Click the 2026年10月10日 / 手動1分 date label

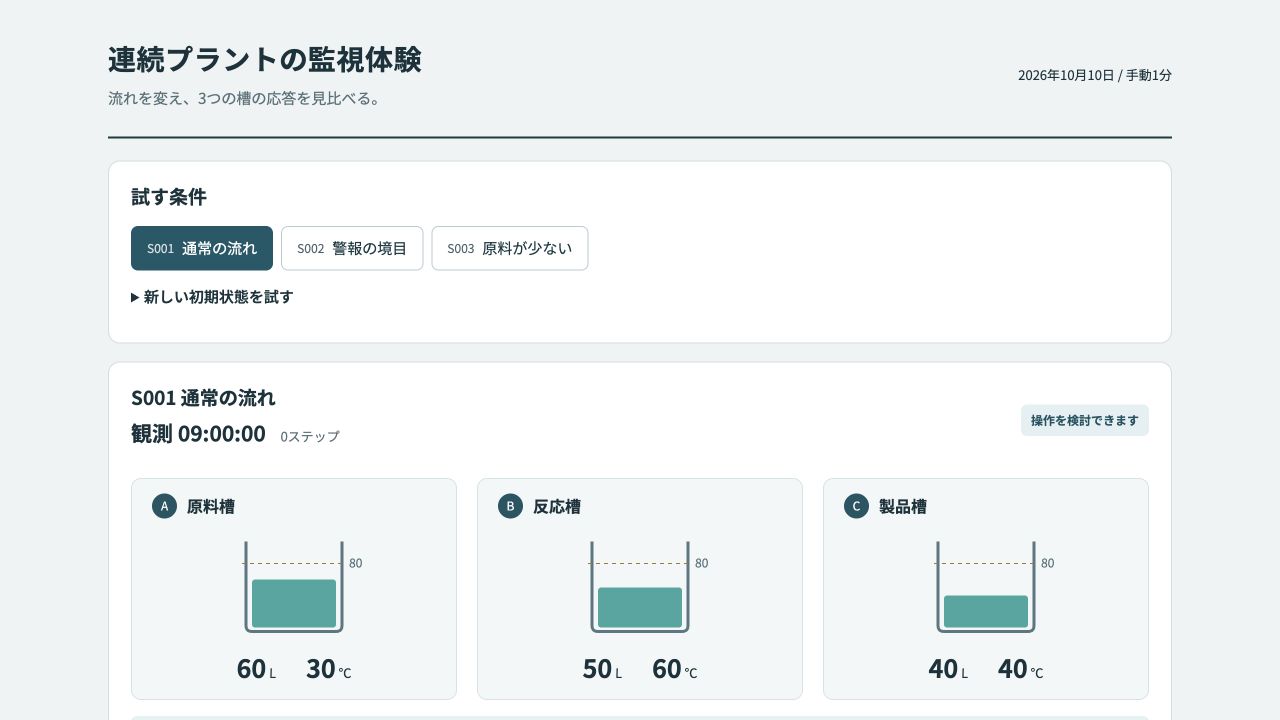(1095, 75)
